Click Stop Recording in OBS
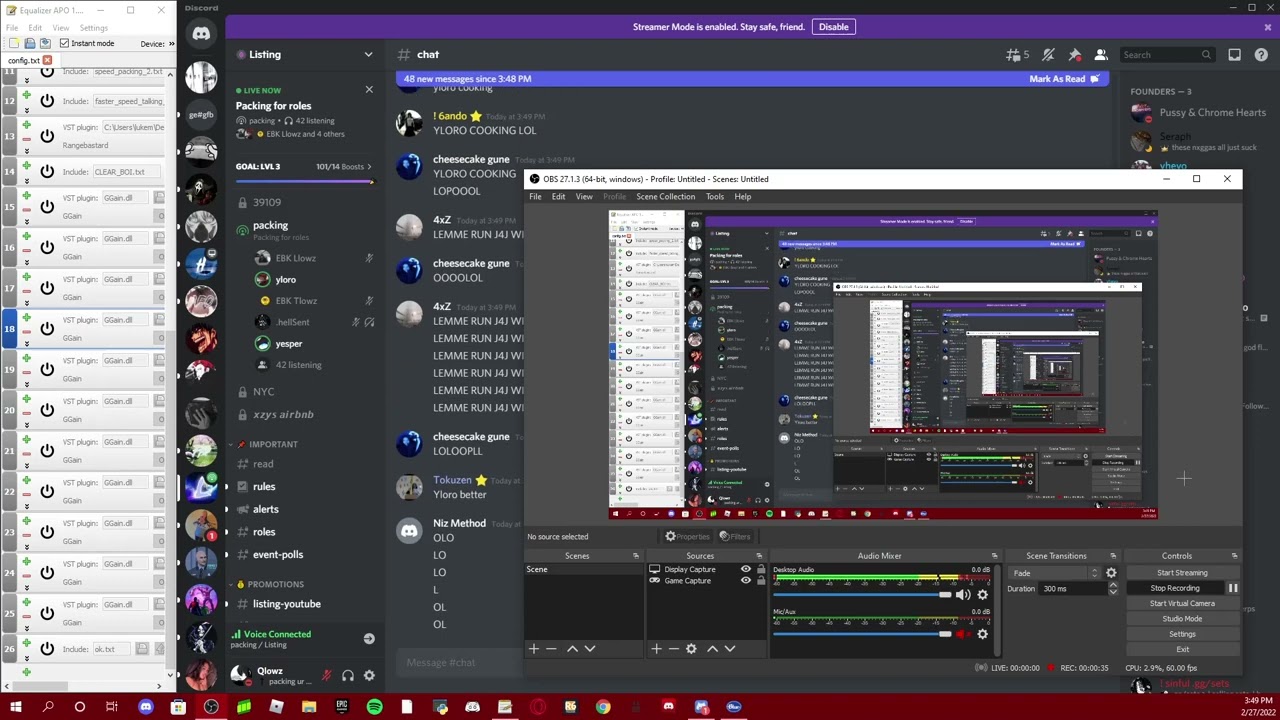The image size is (1280, 720). [1175, 588]
